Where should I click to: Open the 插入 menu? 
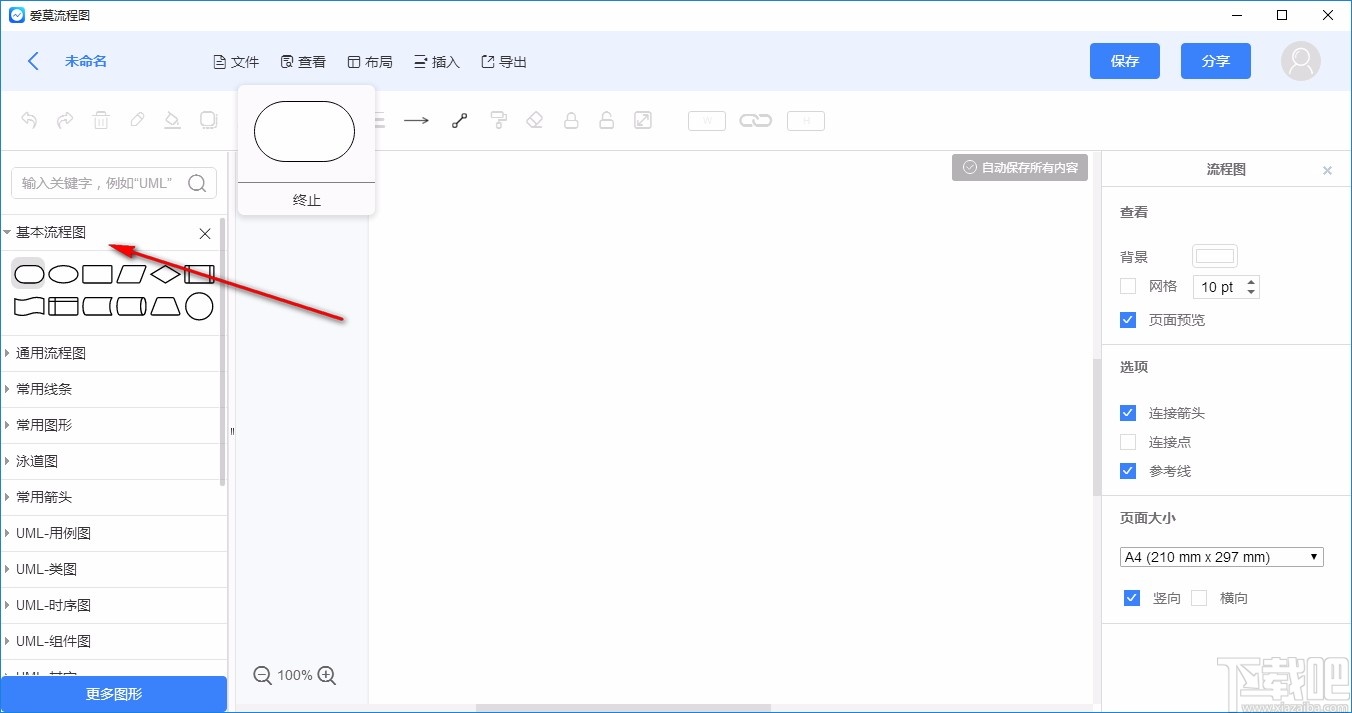tap(437, 61)
